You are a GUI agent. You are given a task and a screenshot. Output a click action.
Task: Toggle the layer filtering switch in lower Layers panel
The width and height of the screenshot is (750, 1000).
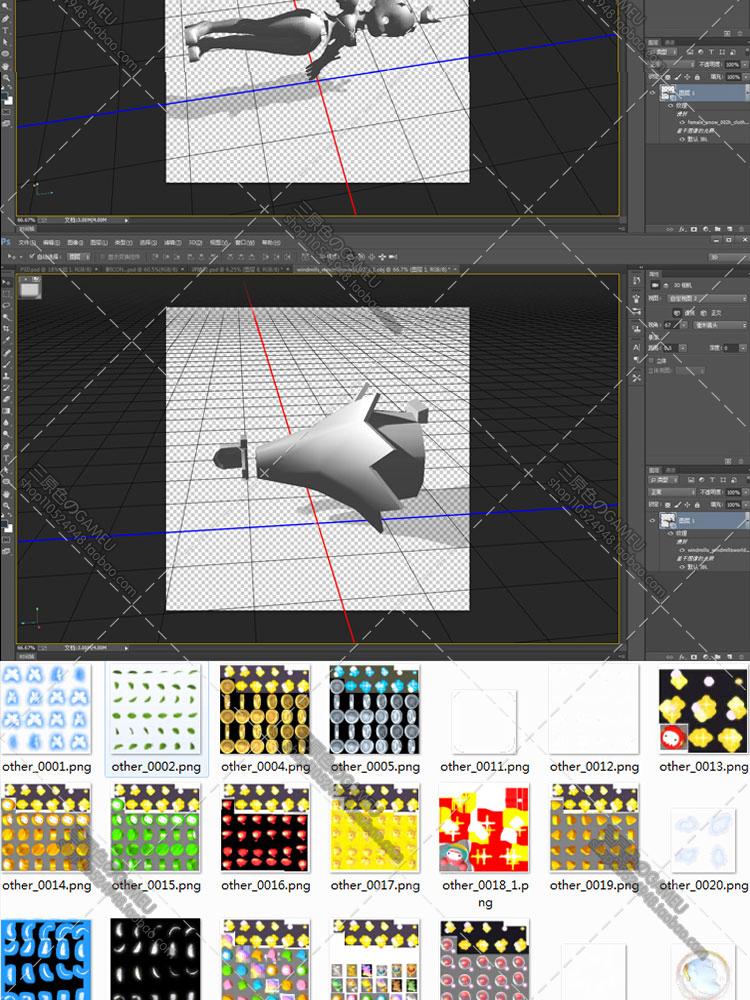tap(747, 480)
